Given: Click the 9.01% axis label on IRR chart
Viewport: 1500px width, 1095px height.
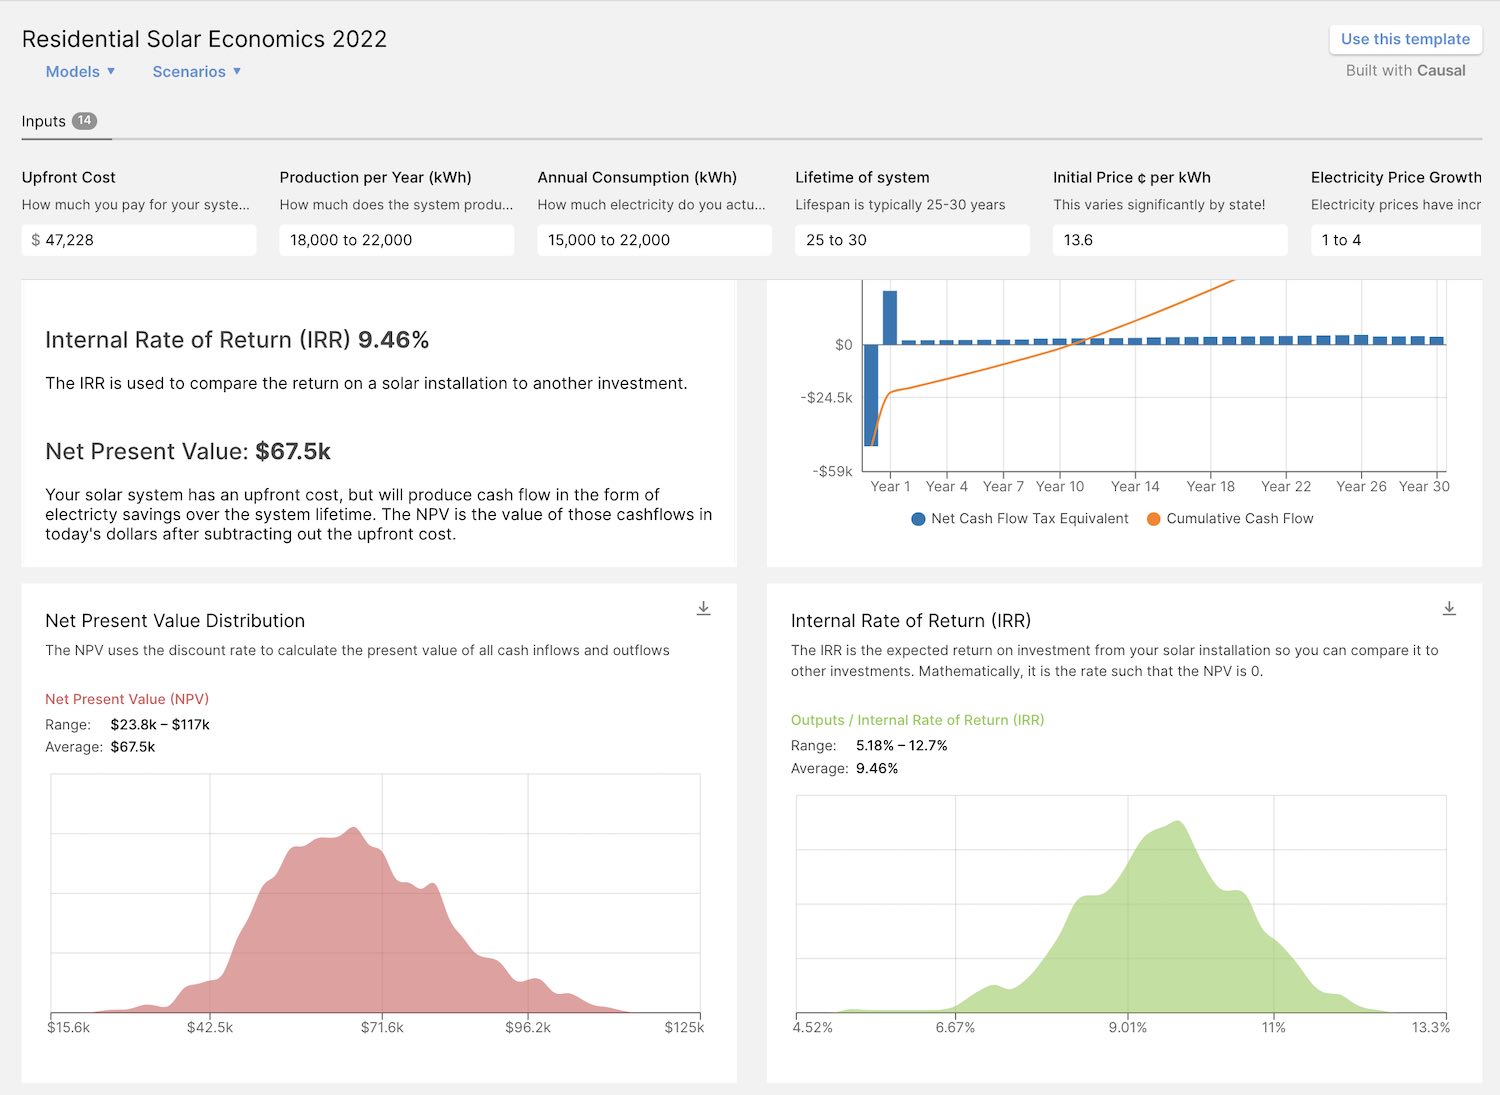Looking at the screenshot, I should 1128,1027.
